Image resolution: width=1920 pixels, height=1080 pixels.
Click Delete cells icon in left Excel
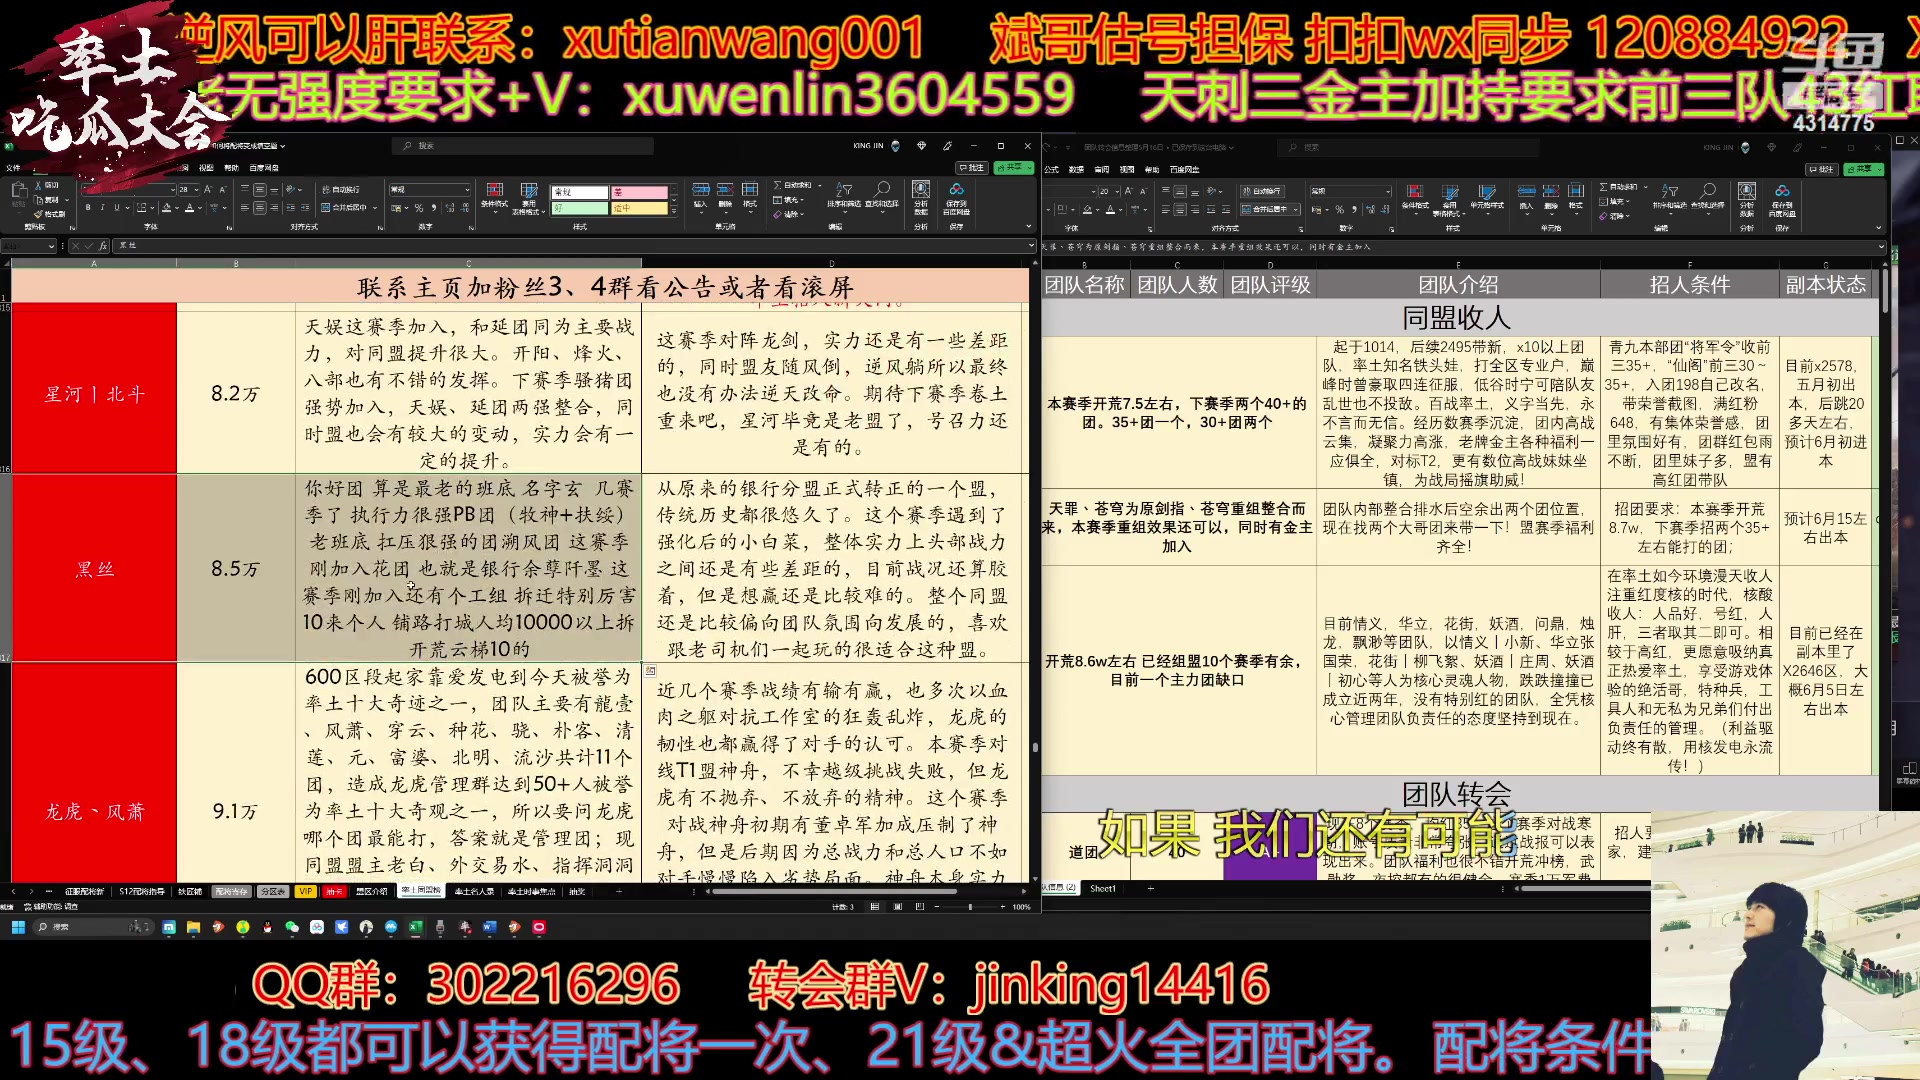(725, 190)
